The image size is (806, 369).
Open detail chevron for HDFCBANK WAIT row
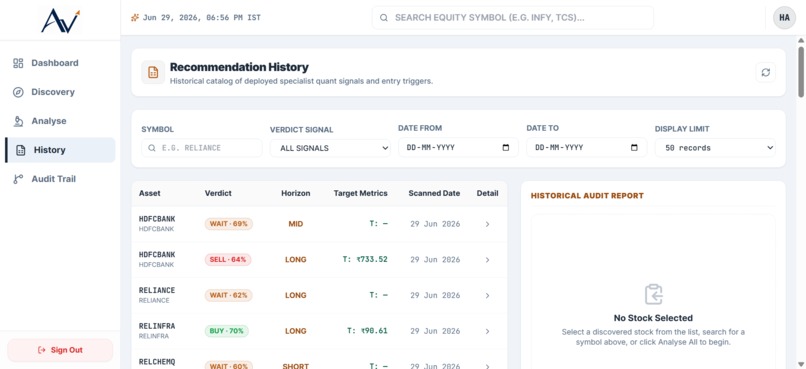487,224
